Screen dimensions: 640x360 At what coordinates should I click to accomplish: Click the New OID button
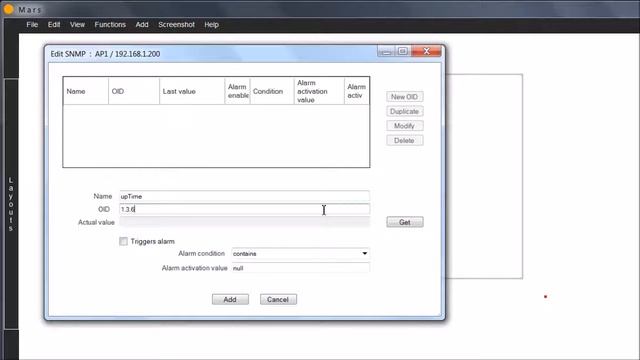coord(404,97)
